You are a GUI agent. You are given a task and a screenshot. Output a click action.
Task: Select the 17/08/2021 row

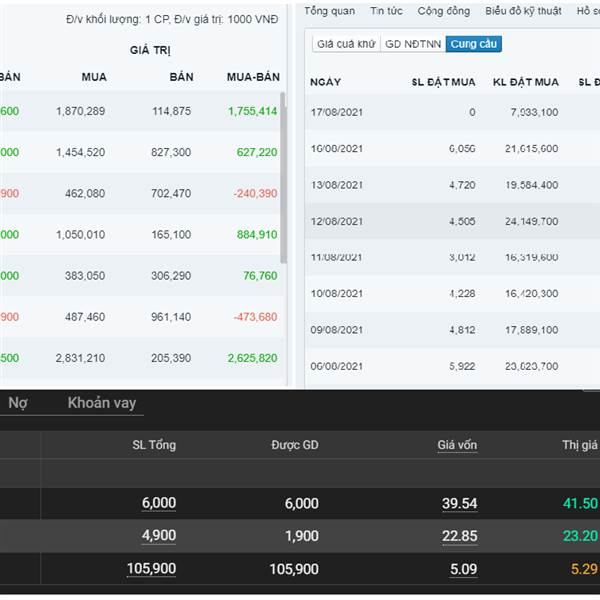[450, 112]
